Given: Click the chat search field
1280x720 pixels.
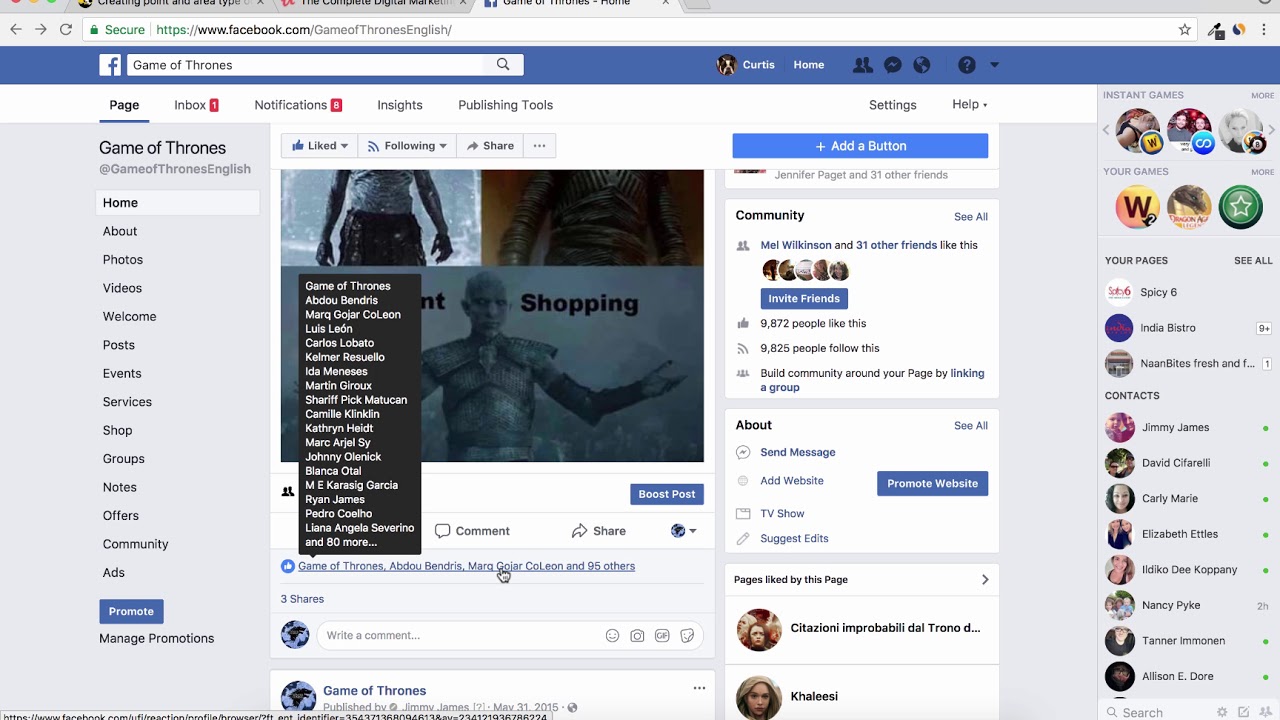Looking at the screenshot, I should pos(1155,712).
